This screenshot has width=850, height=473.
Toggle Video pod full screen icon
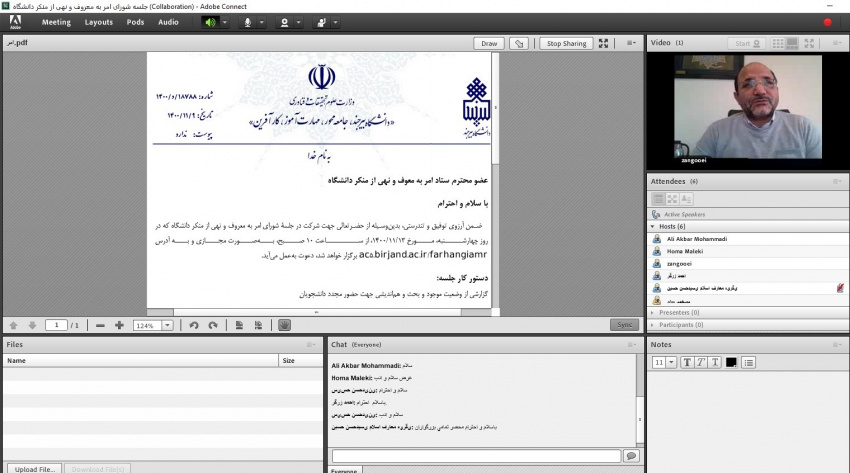[809, 43]
